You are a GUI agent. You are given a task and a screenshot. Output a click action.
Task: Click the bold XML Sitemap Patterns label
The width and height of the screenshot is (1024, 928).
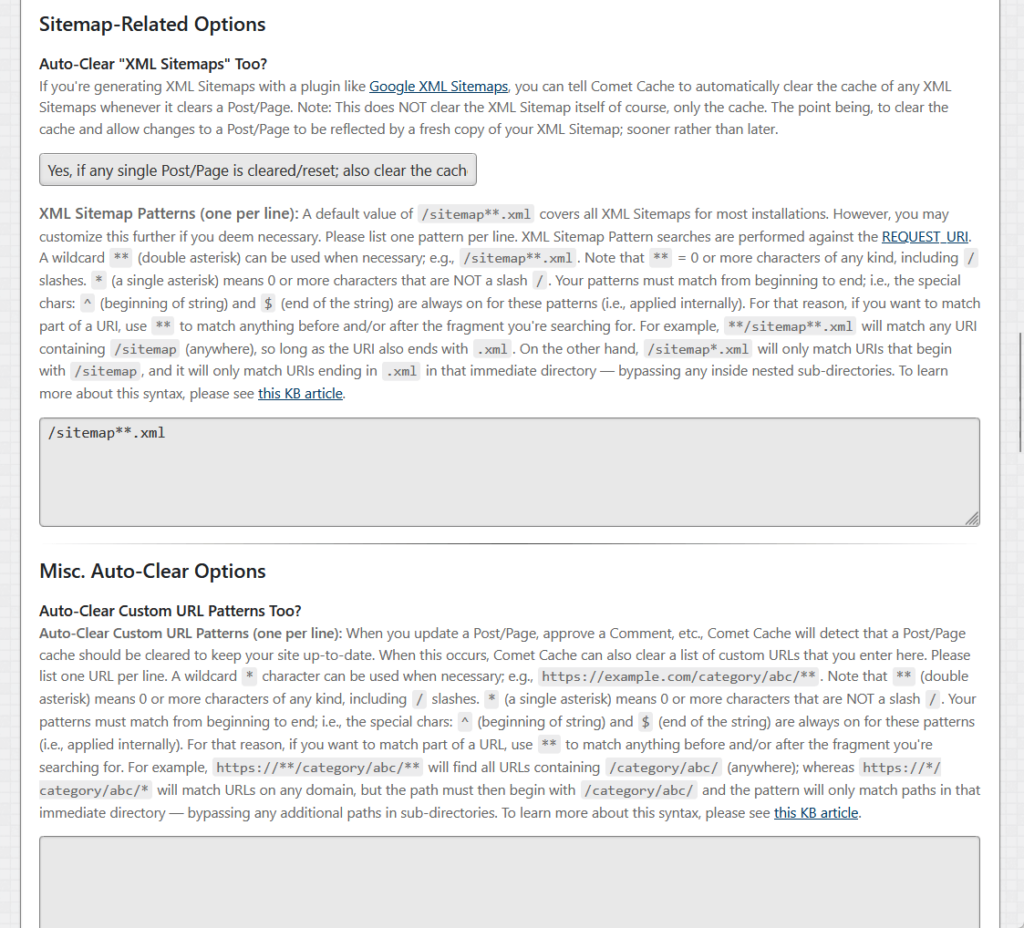[168, 214]
